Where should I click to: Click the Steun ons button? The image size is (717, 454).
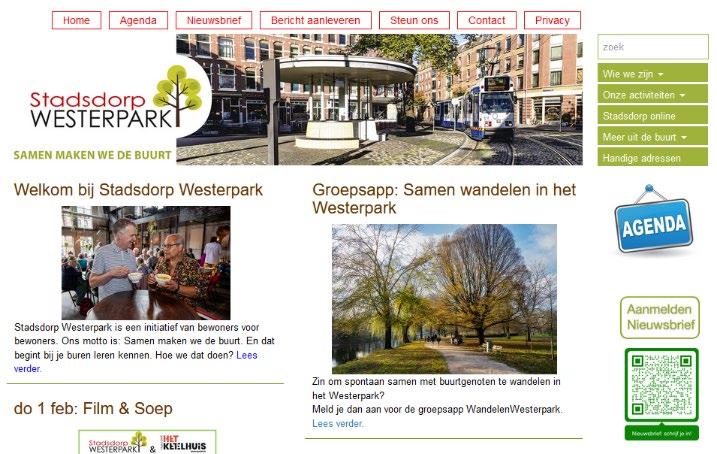point(414,20)
